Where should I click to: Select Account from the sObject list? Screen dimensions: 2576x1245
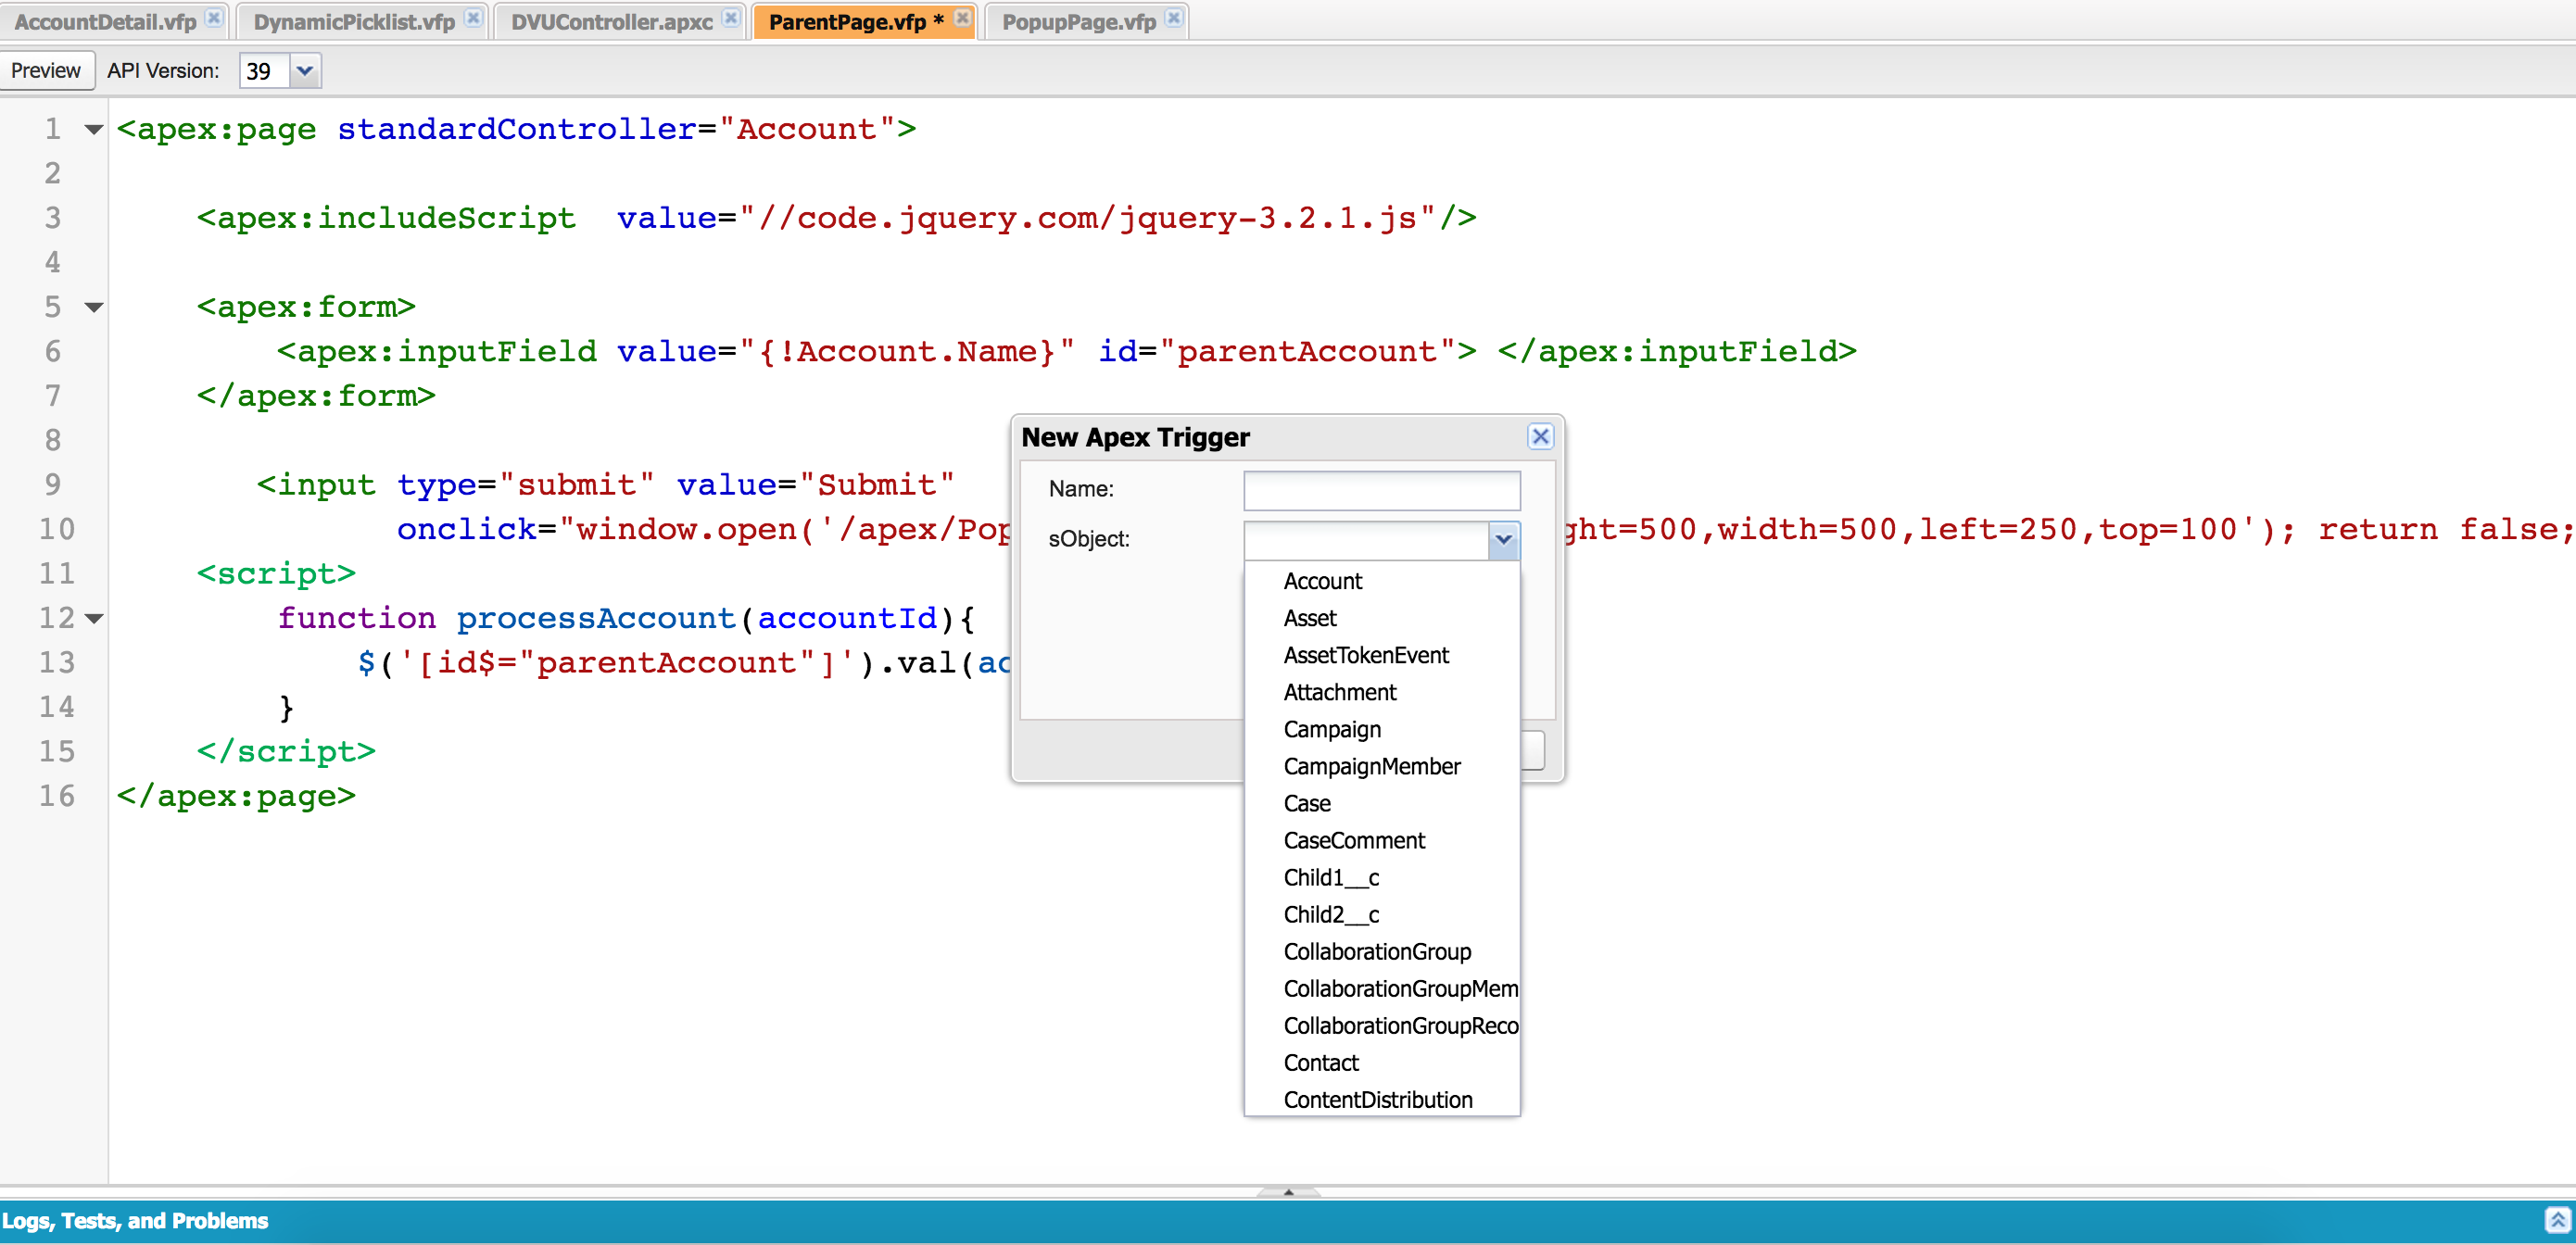(x=1381, y=581)
